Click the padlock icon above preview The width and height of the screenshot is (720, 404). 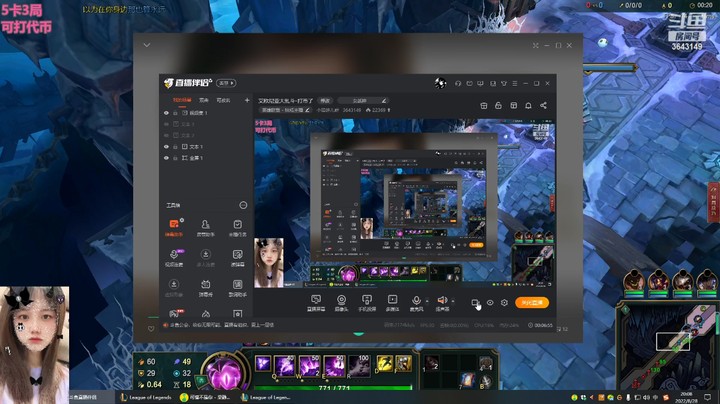498,106
